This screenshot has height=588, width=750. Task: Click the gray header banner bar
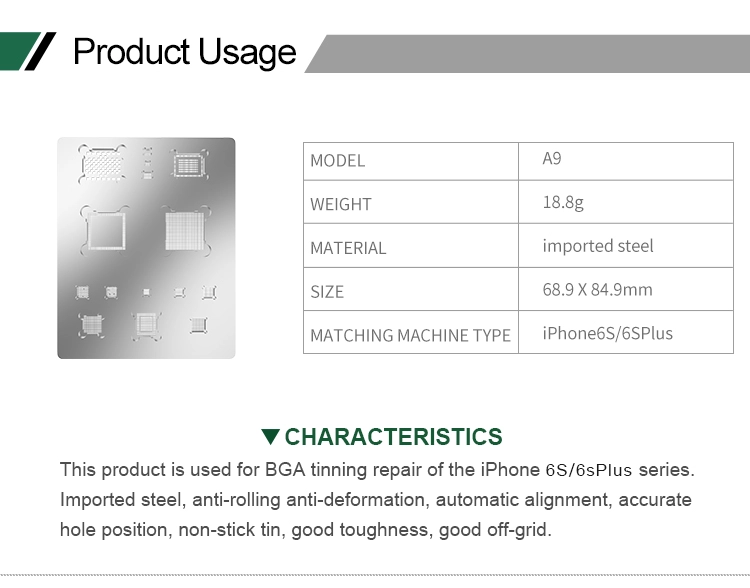click(x=527, y=54)
